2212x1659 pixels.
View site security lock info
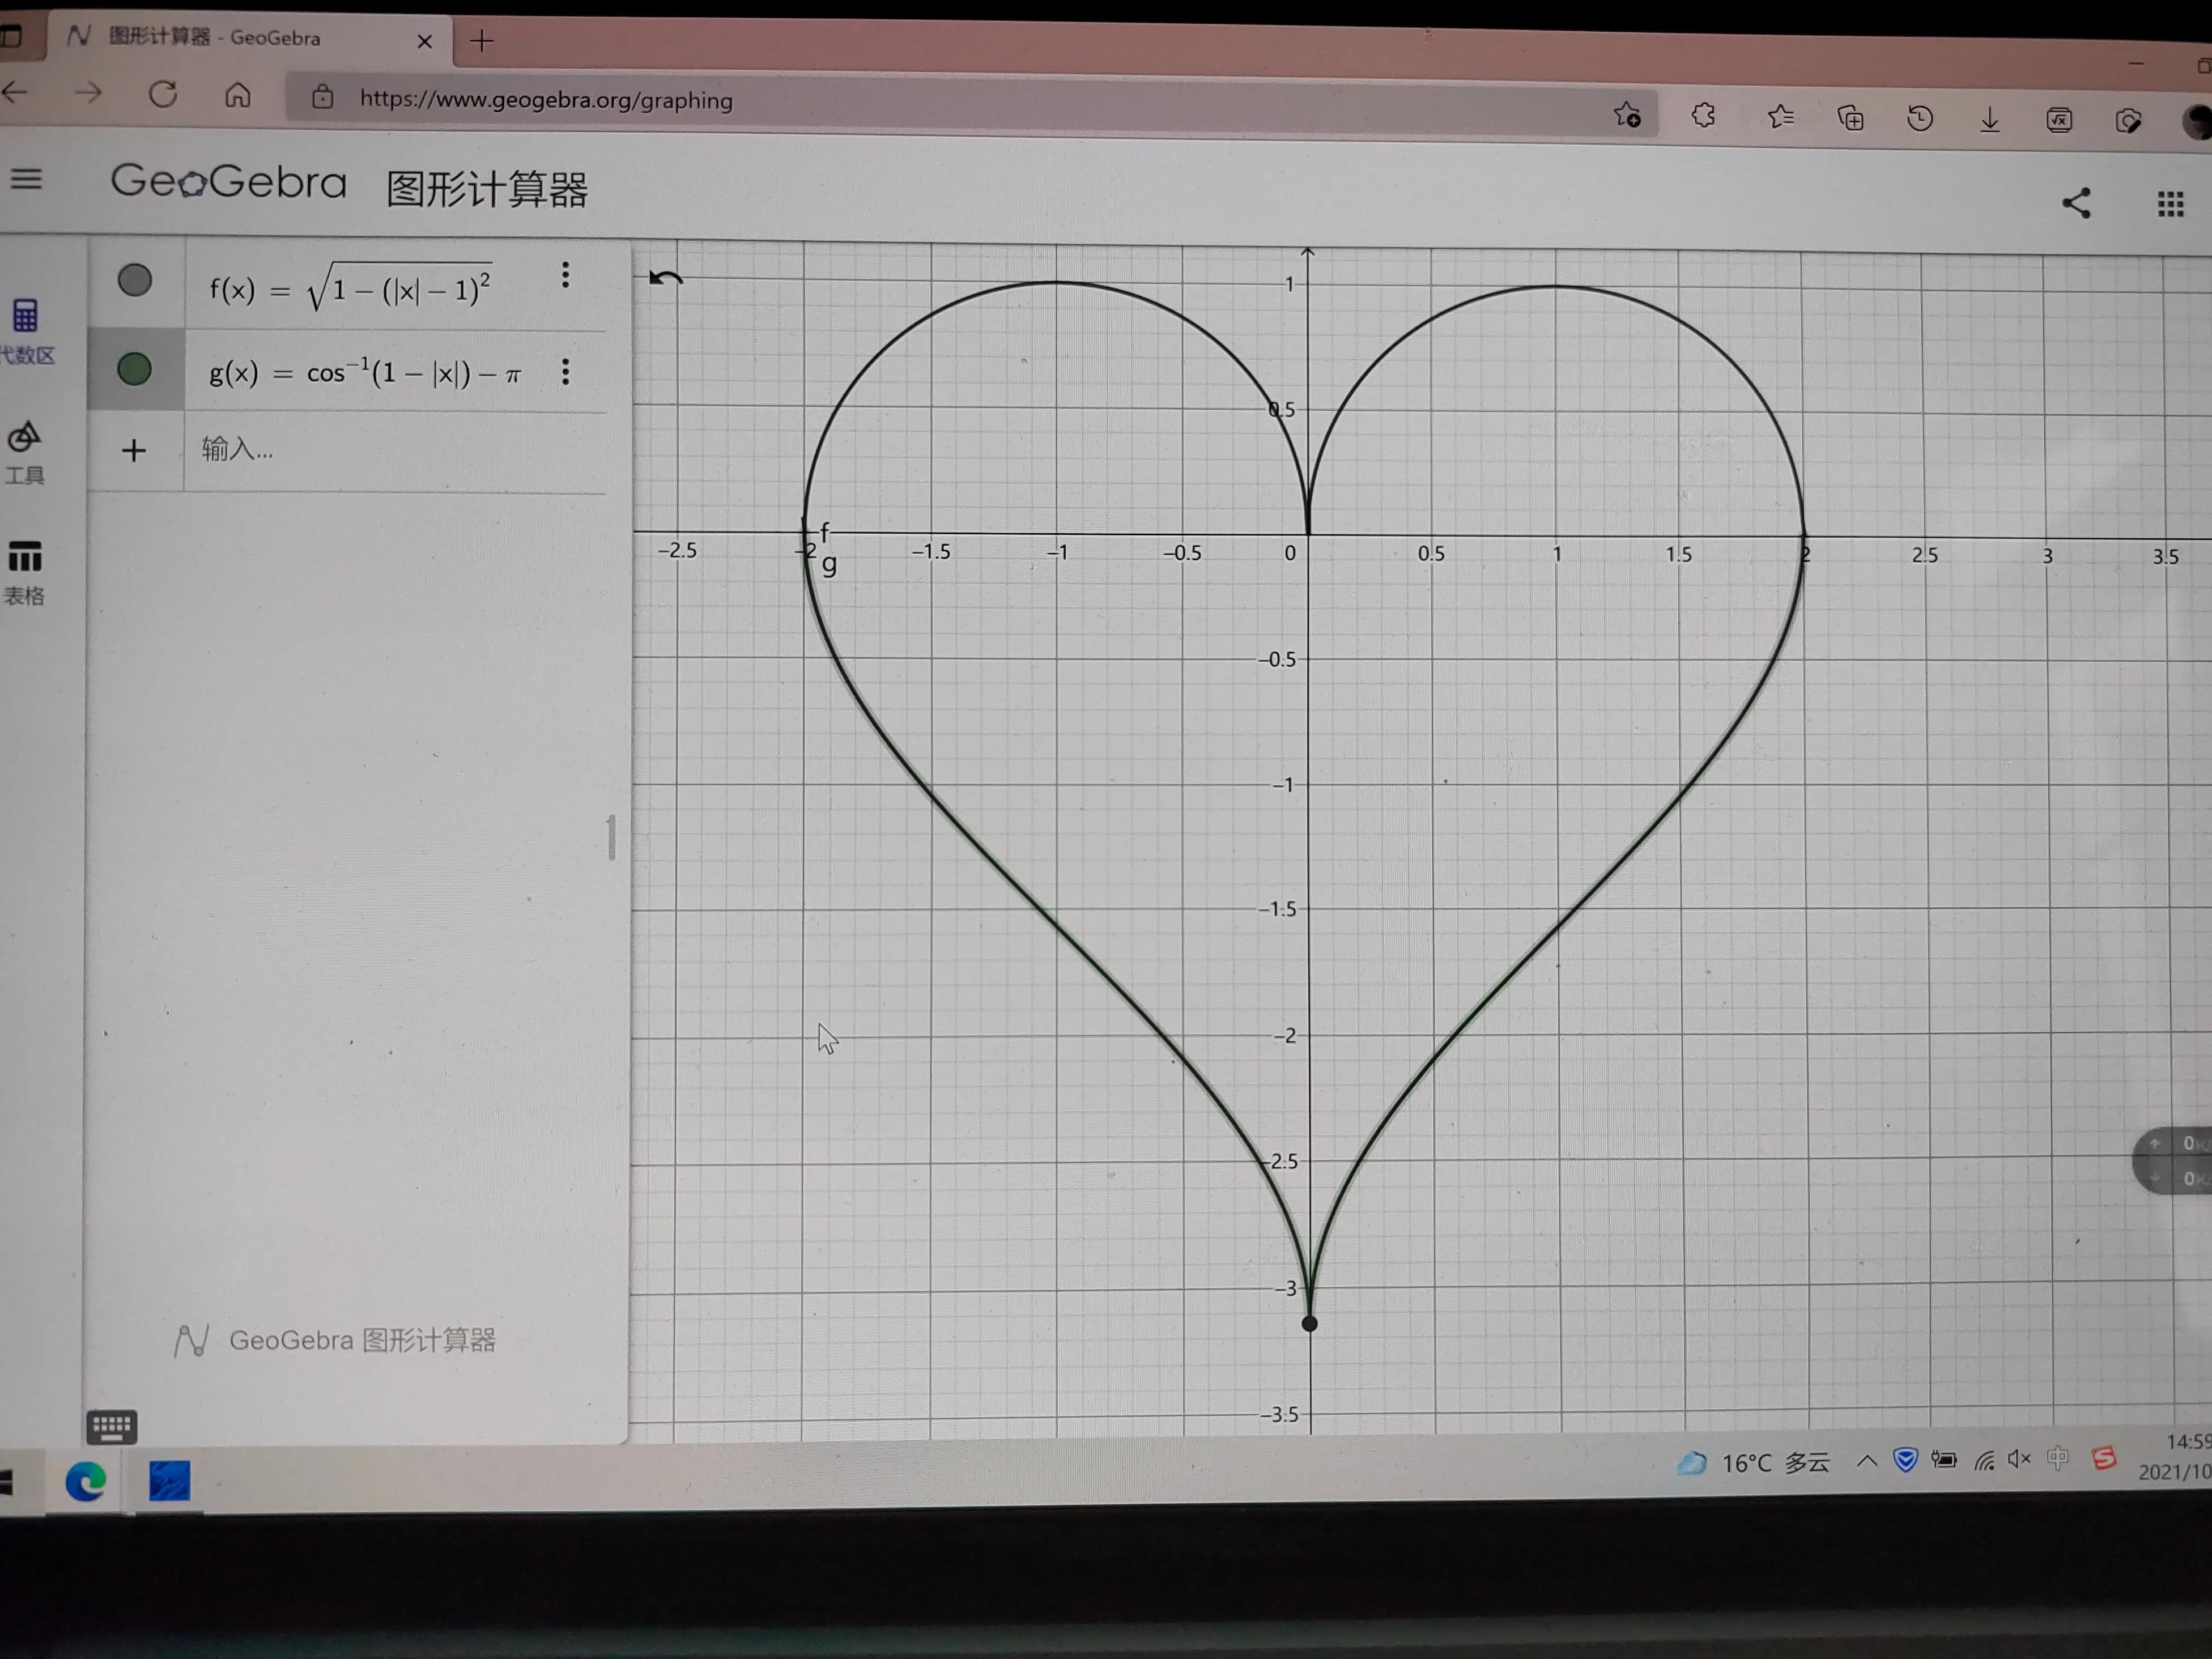(322, 97)
